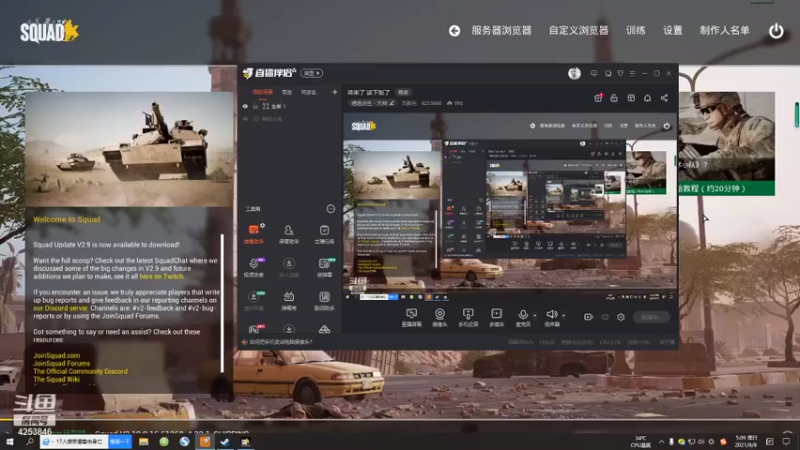Image resolution: width=800 pixels, height=450 pixels.
Task: Expand the microphone volume arrow
Action: 535,315
